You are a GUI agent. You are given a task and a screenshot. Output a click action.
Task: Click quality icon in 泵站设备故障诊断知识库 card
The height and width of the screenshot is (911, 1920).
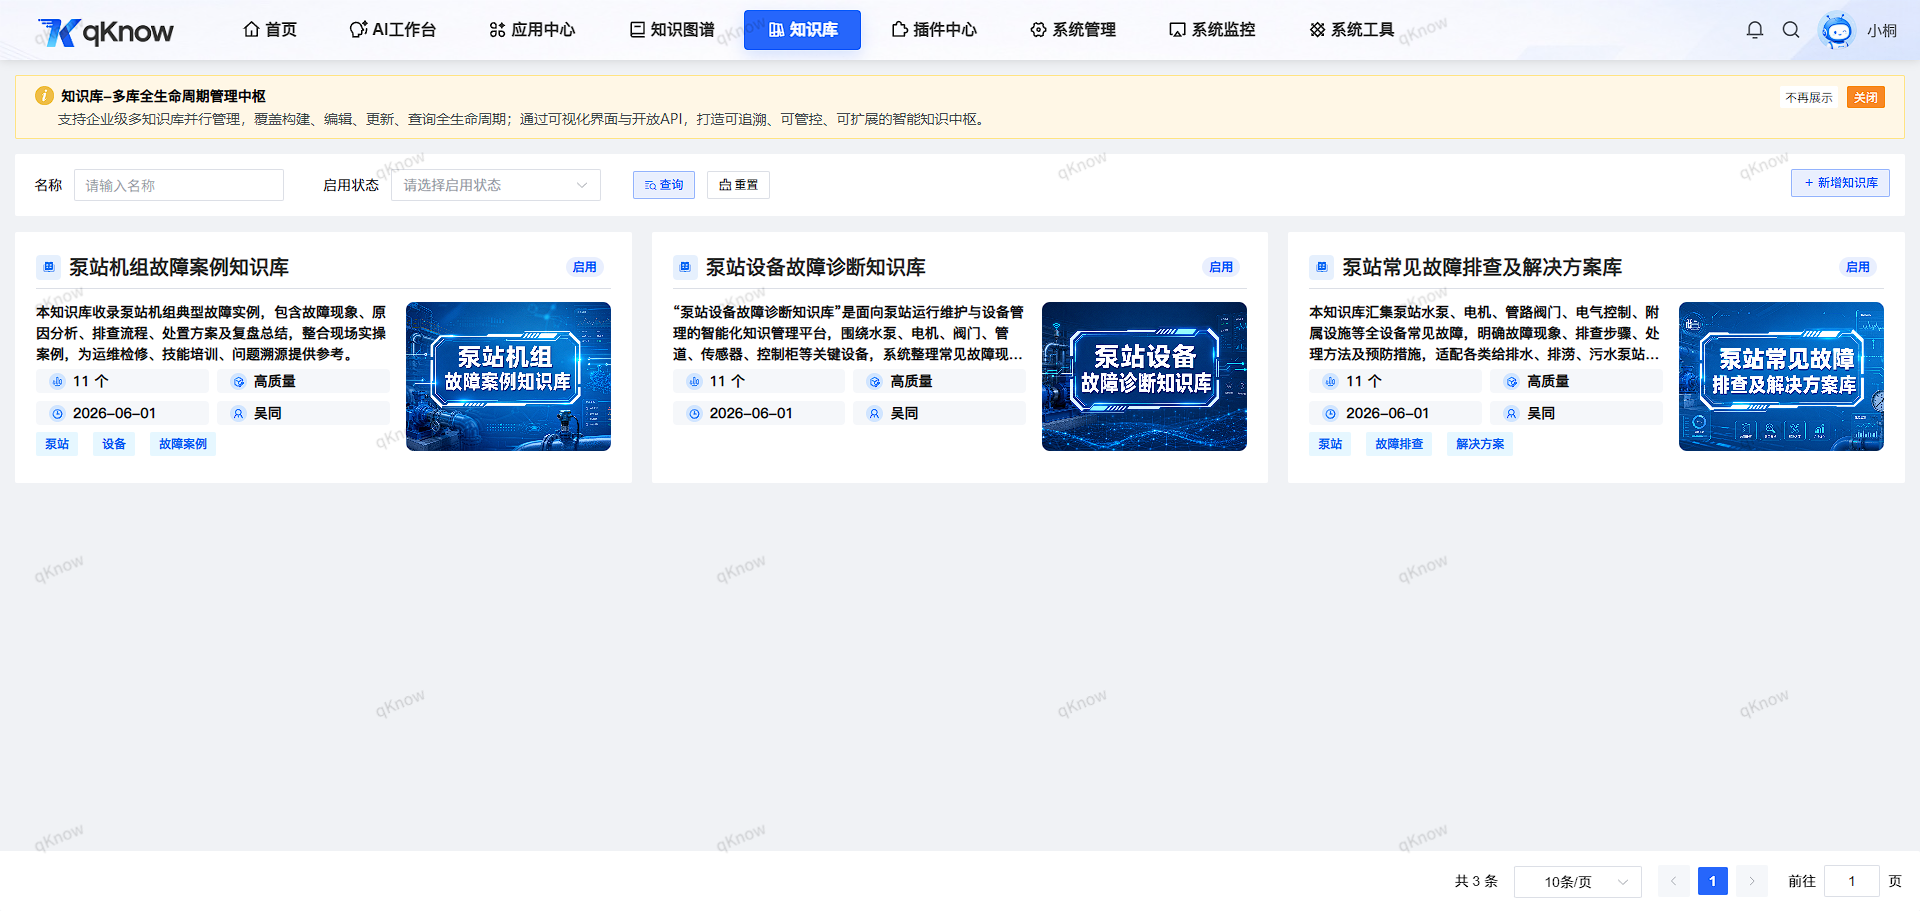[x=875, y=382]
